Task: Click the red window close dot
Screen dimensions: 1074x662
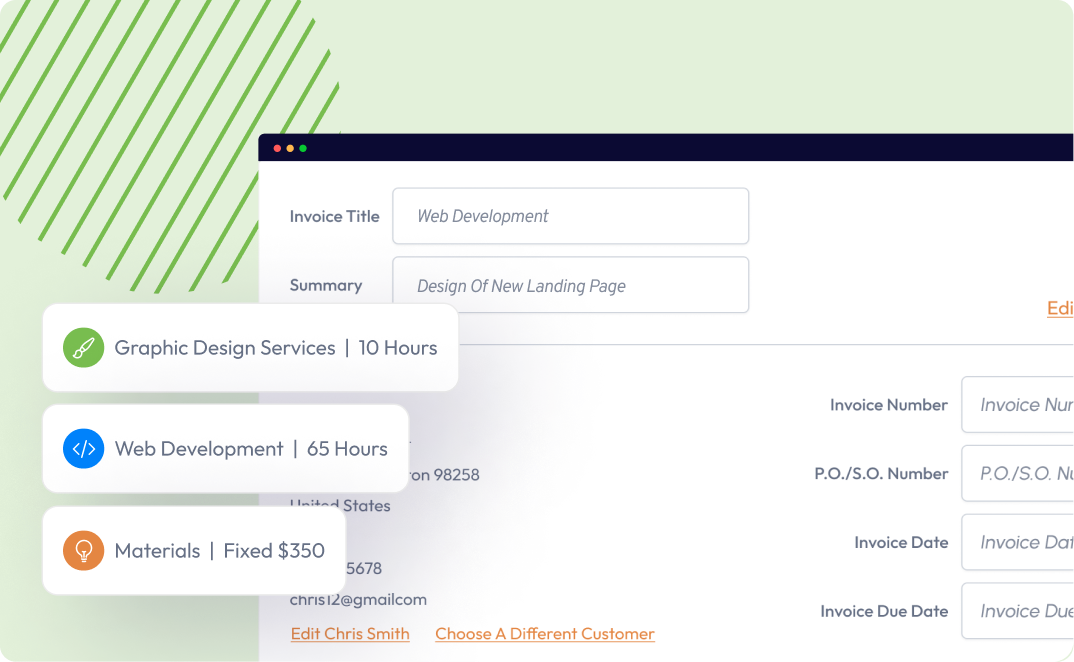Action: (x=277, y=148)
